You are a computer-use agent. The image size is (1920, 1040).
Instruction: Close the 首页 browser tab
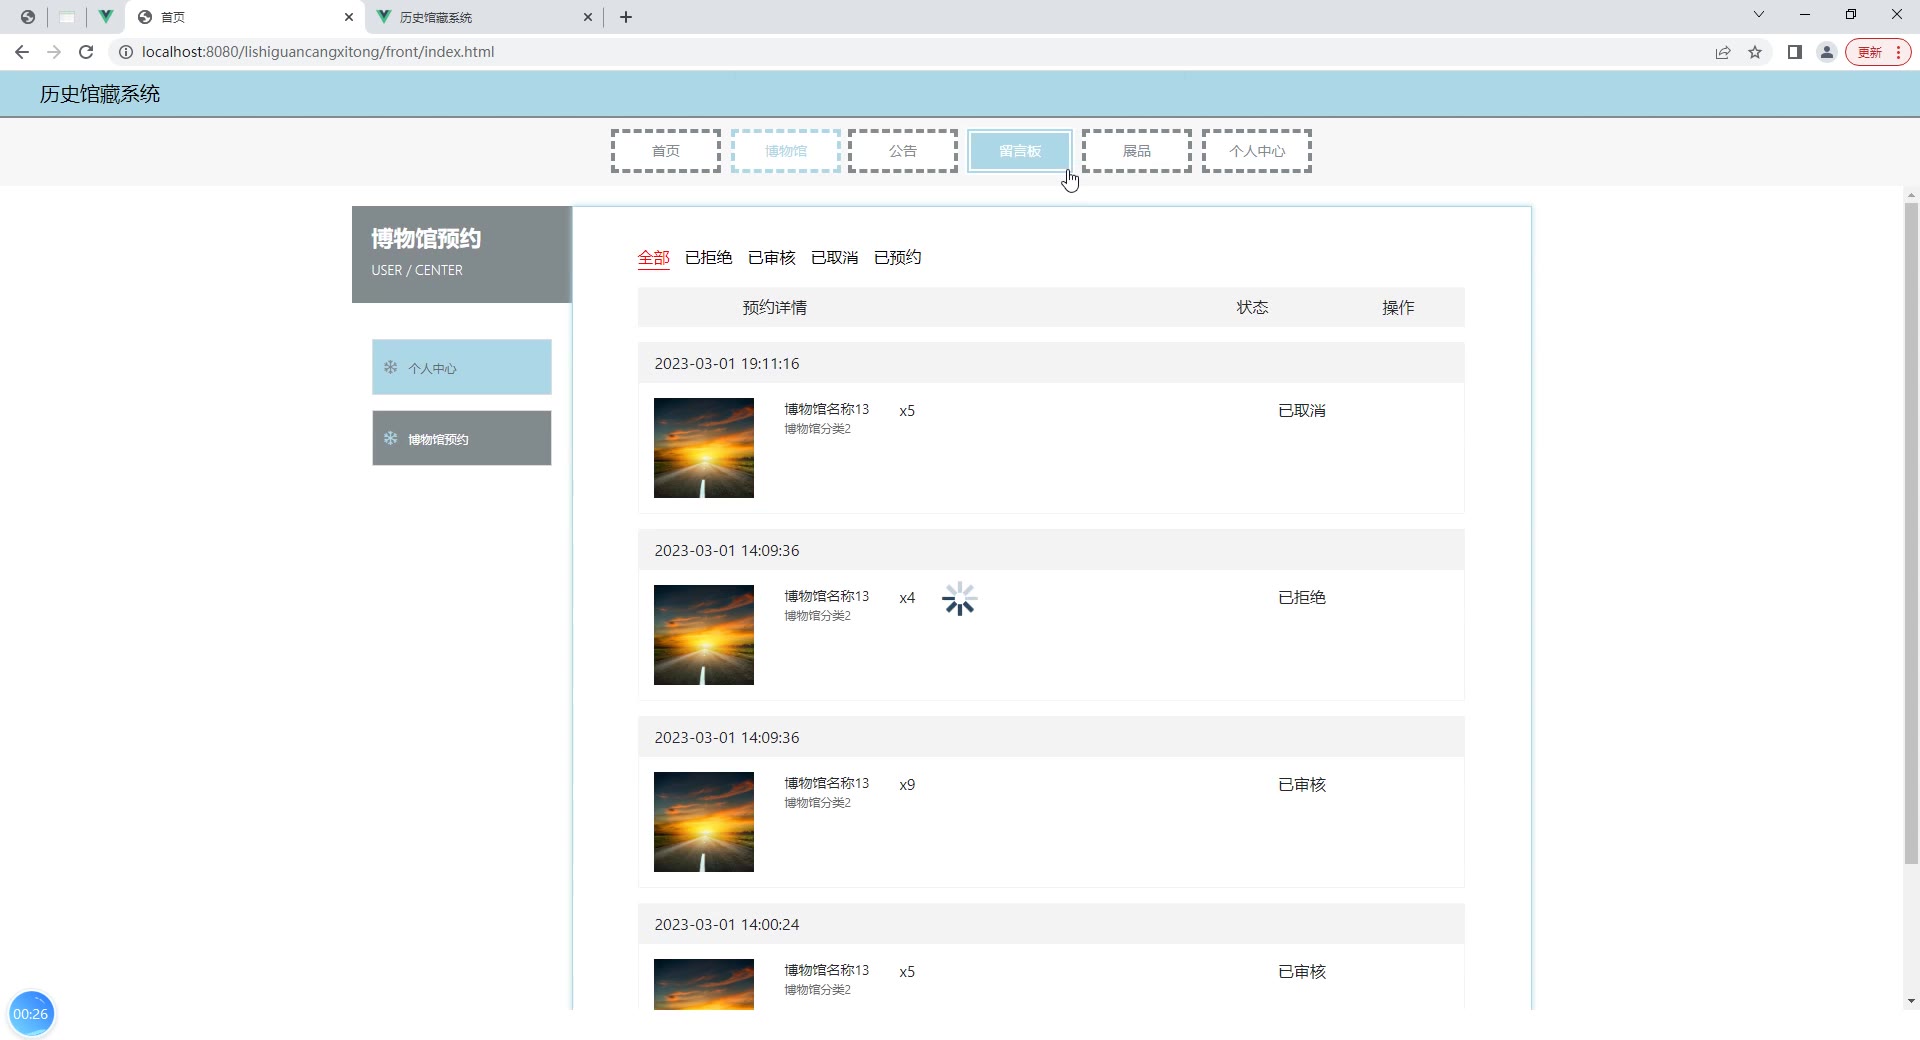349,17
